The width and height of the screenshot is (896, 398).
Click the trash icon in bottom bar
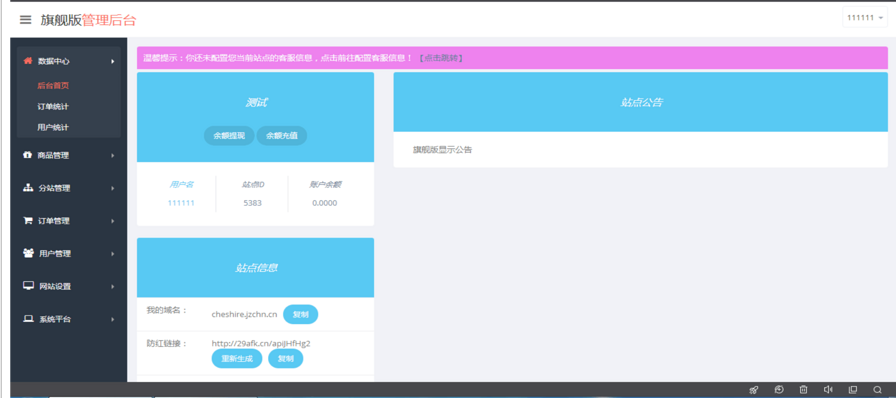point(803,389)
